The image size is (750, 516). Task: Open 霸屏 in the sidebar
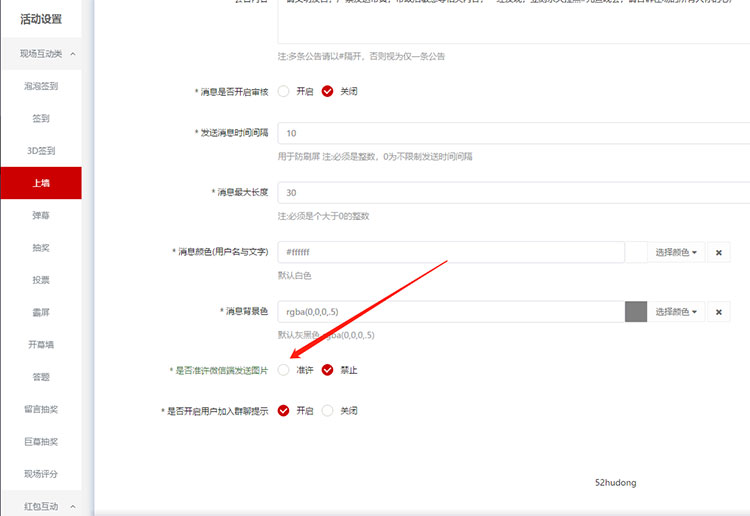click(41, 312)
